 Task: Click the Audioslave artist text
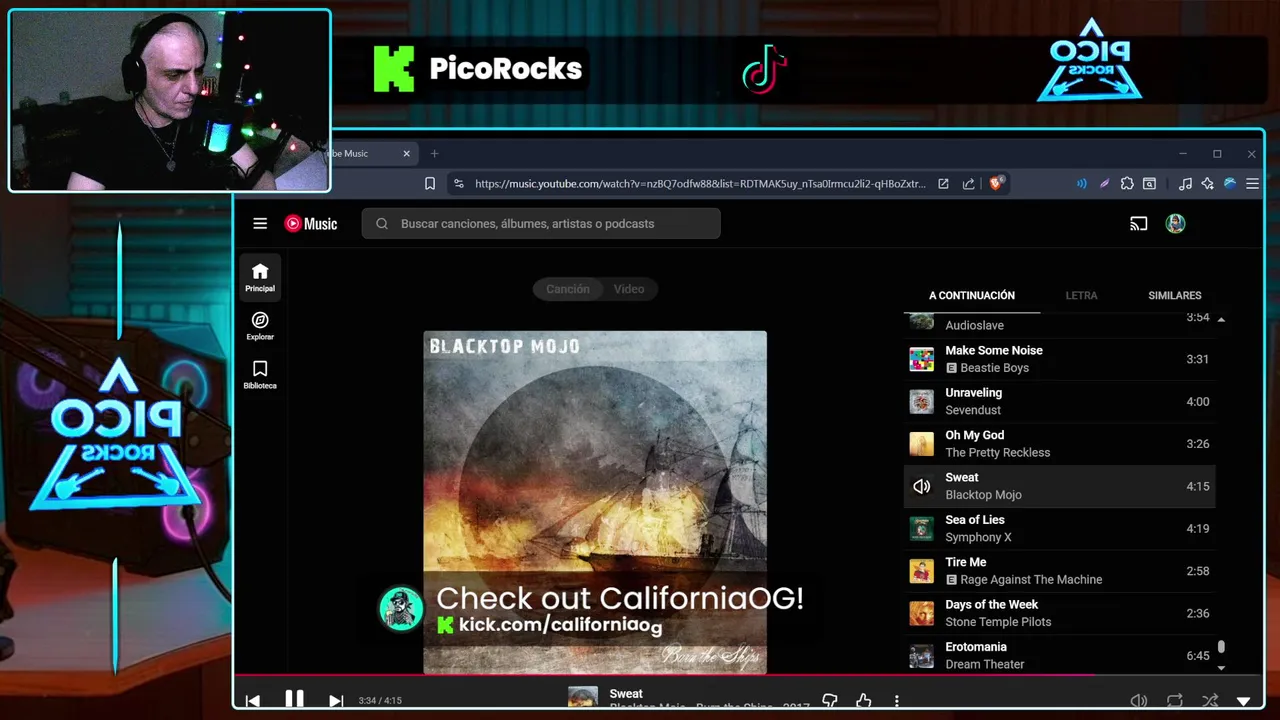point(974,326)
